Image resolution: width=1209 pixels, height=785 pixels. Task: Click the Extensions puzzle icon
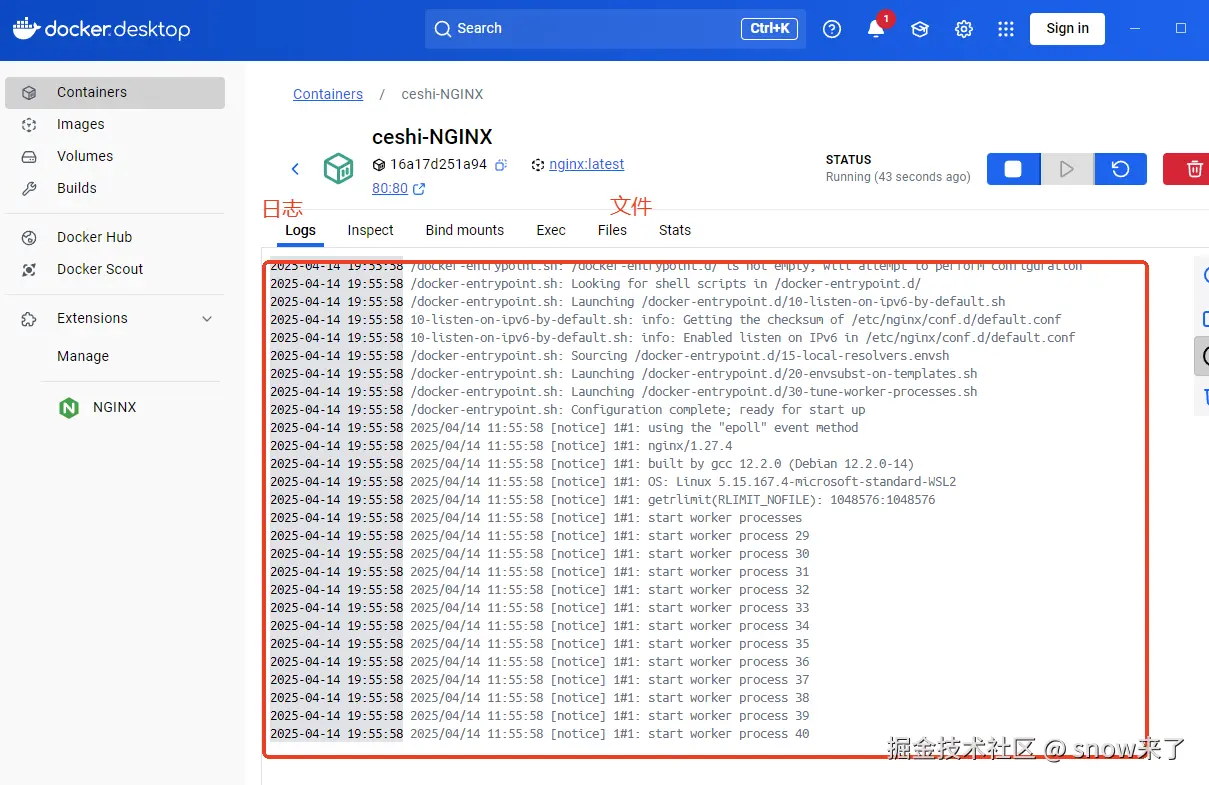[x=29, y=318]
